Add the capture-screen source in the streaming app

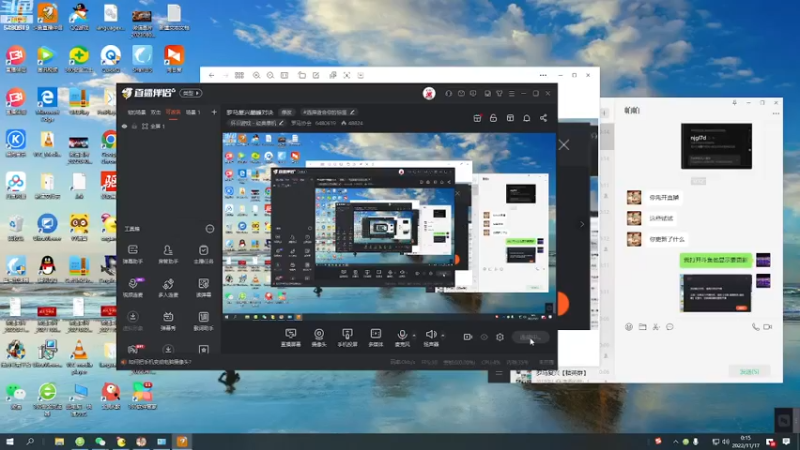[290, 337]
